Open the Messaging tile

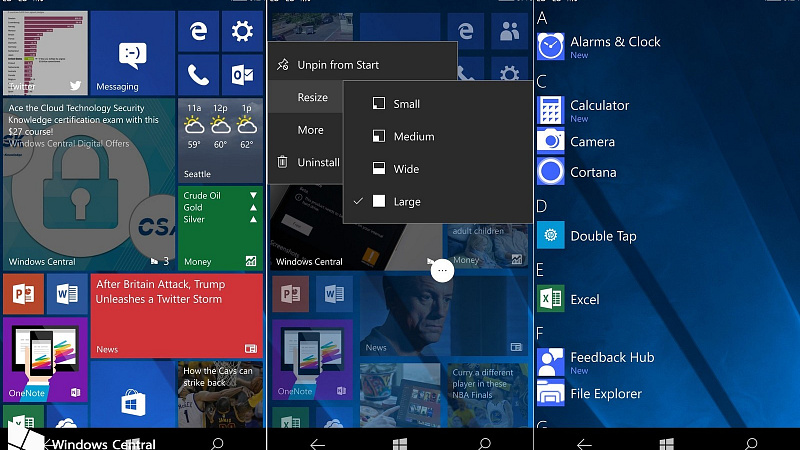[133, 53]
